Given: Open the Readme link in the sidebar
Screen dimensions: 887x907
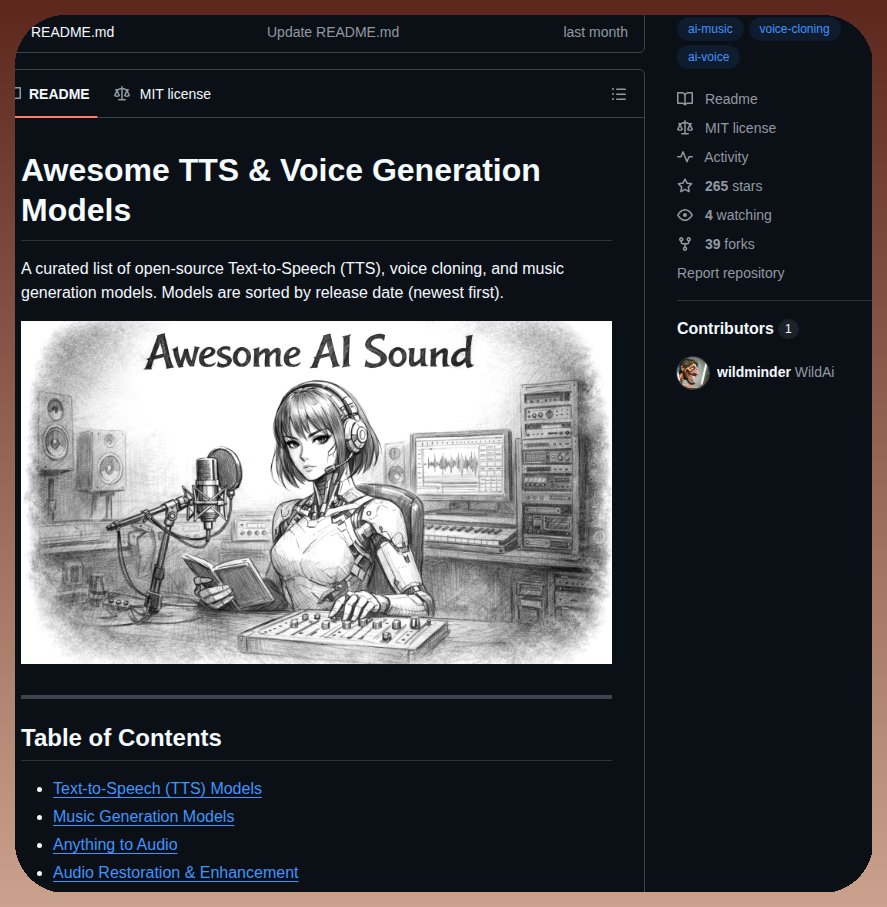Looking at the screenshot, I should point(731,99).
